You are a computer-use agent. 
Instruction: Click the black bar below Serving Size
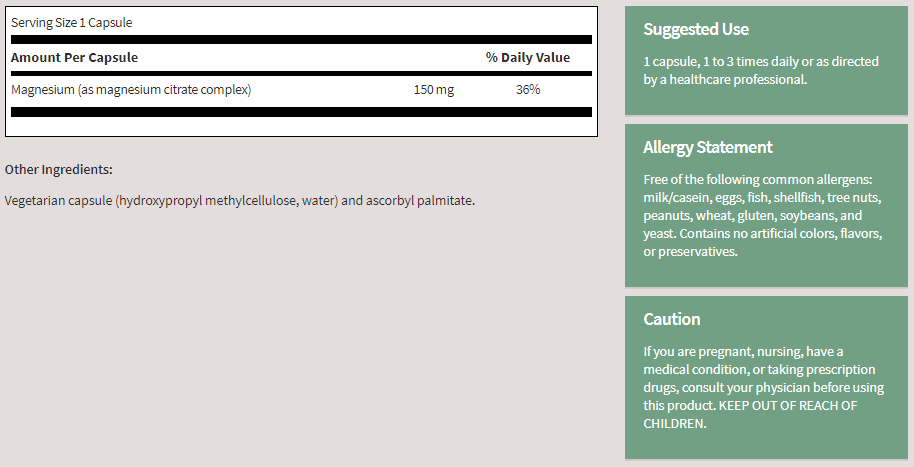click(x=301, y=40)
